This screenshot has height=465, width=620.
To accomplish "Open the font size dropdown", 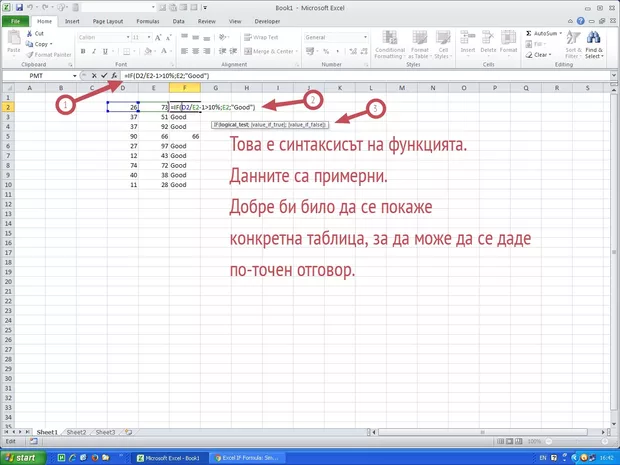I will 149,38.
